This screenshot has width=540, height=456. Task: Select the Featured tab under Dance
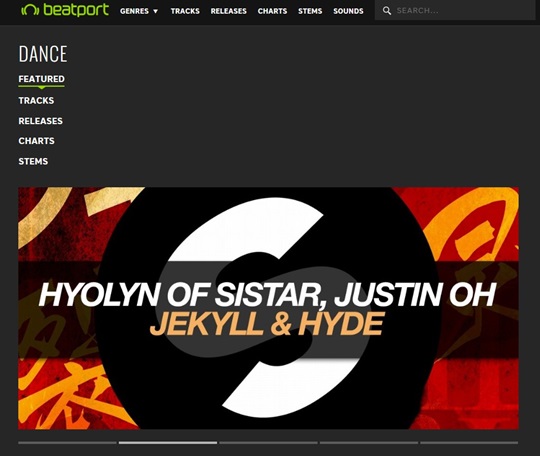tap(41, 79)
